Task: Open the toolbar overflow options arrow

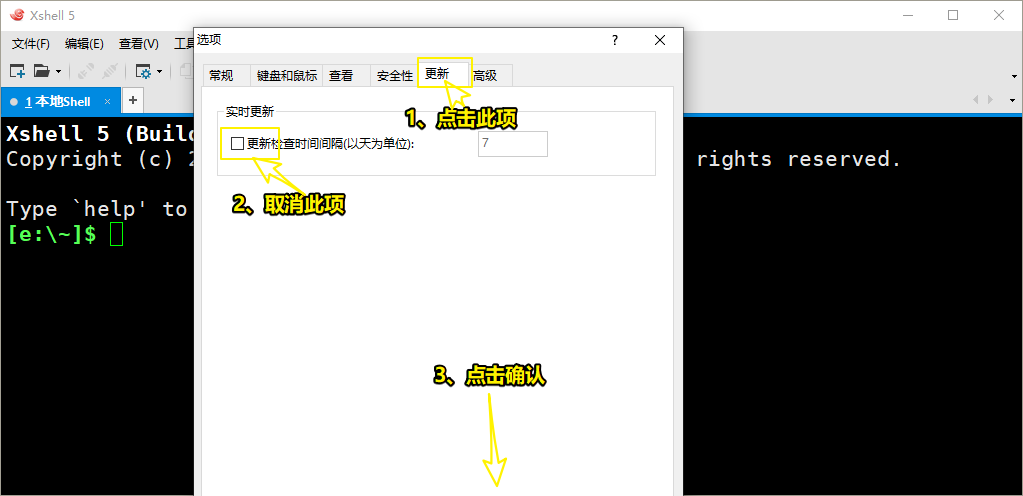Action: [1013, 76]
